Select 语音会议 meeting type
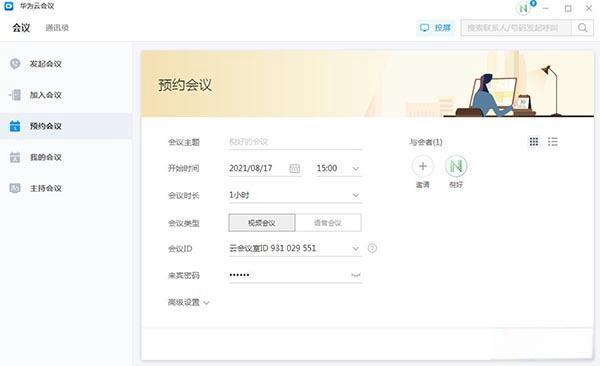The image size is (600, 366). (328, 223)
